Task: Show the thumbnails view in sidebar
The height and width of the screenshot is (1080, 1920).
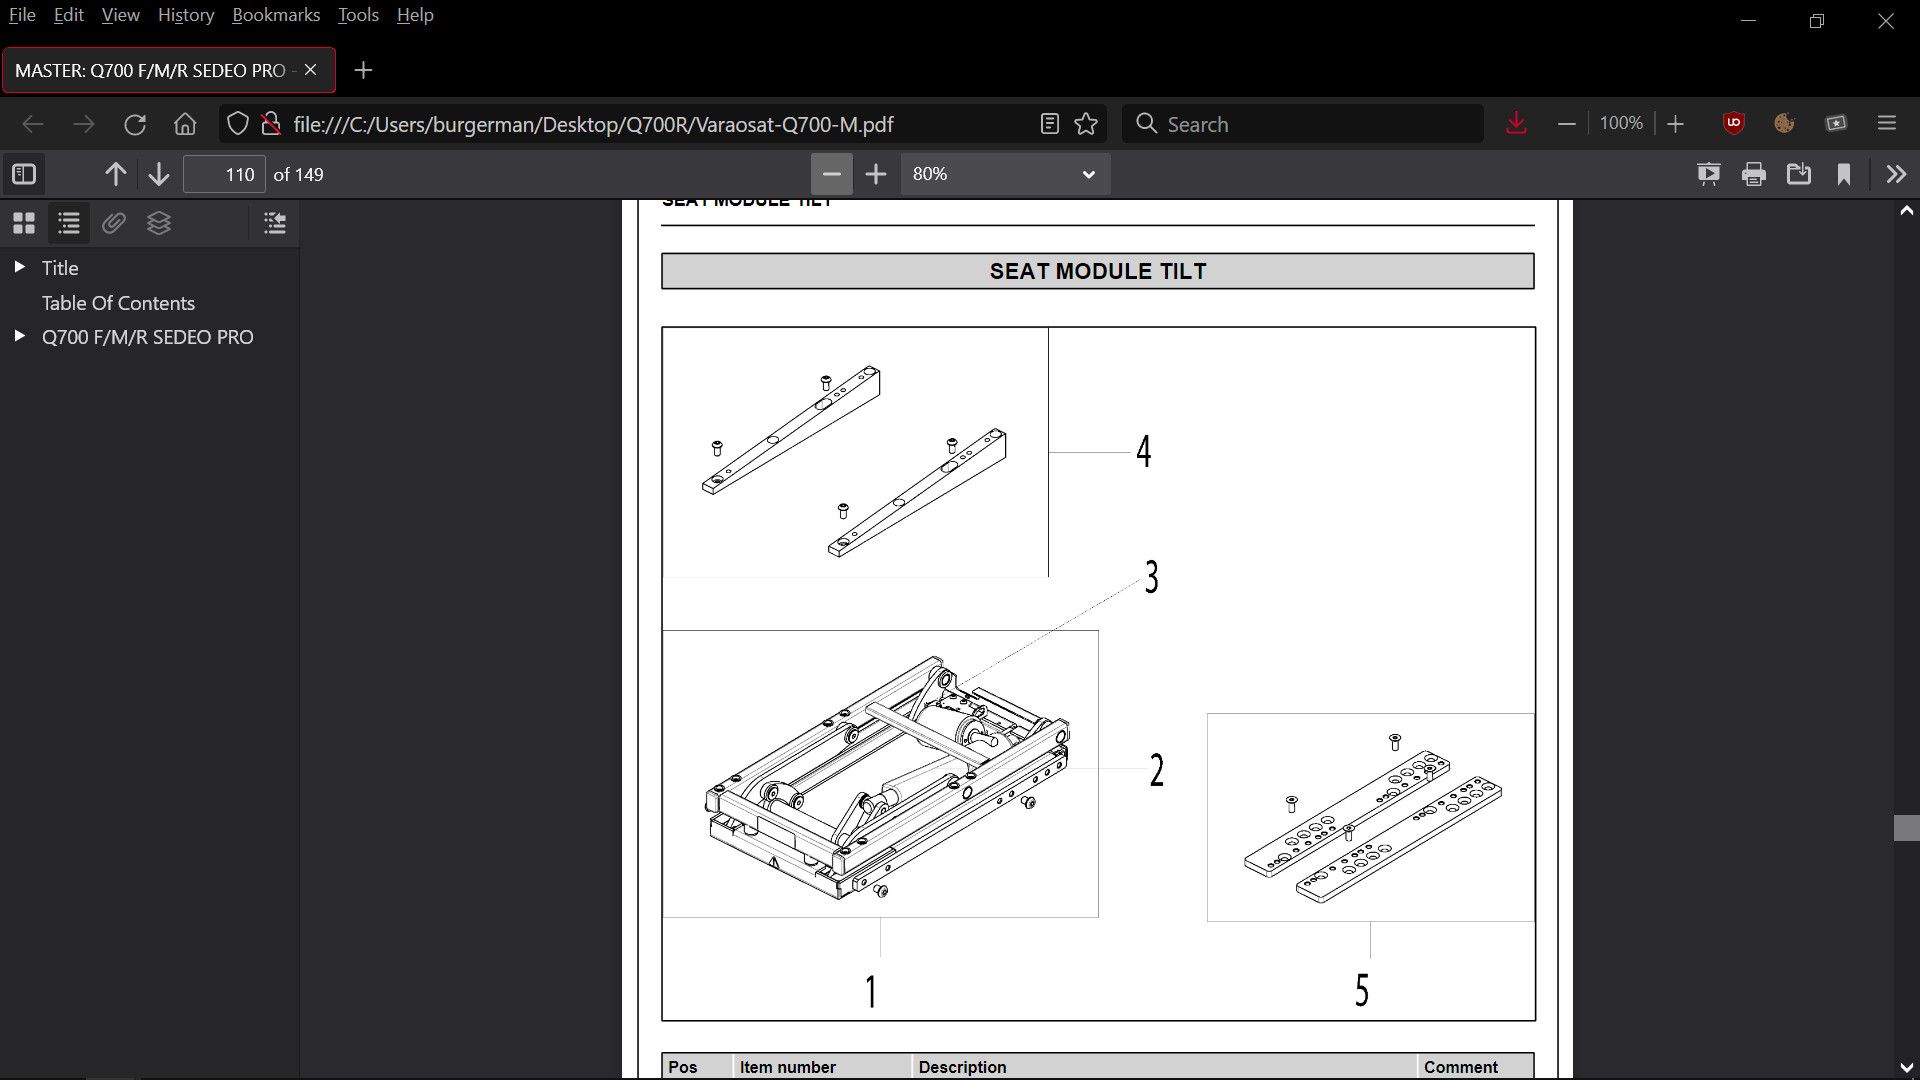Action: pos(24,223)
